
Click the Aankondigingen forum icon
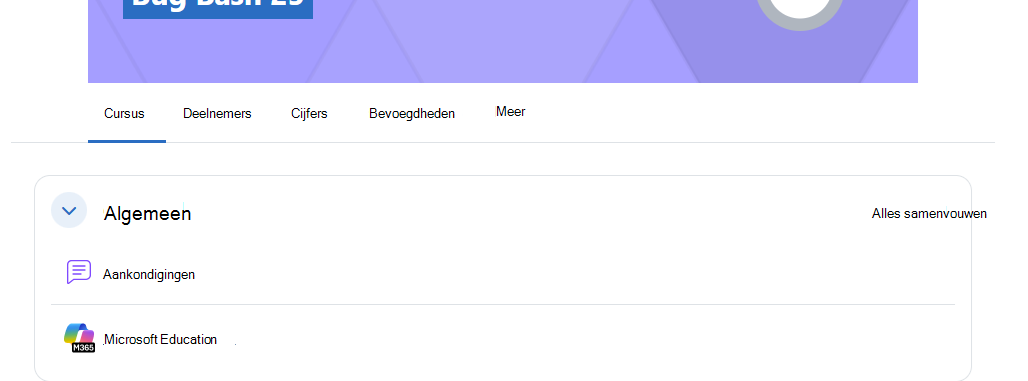click(79, 271)
